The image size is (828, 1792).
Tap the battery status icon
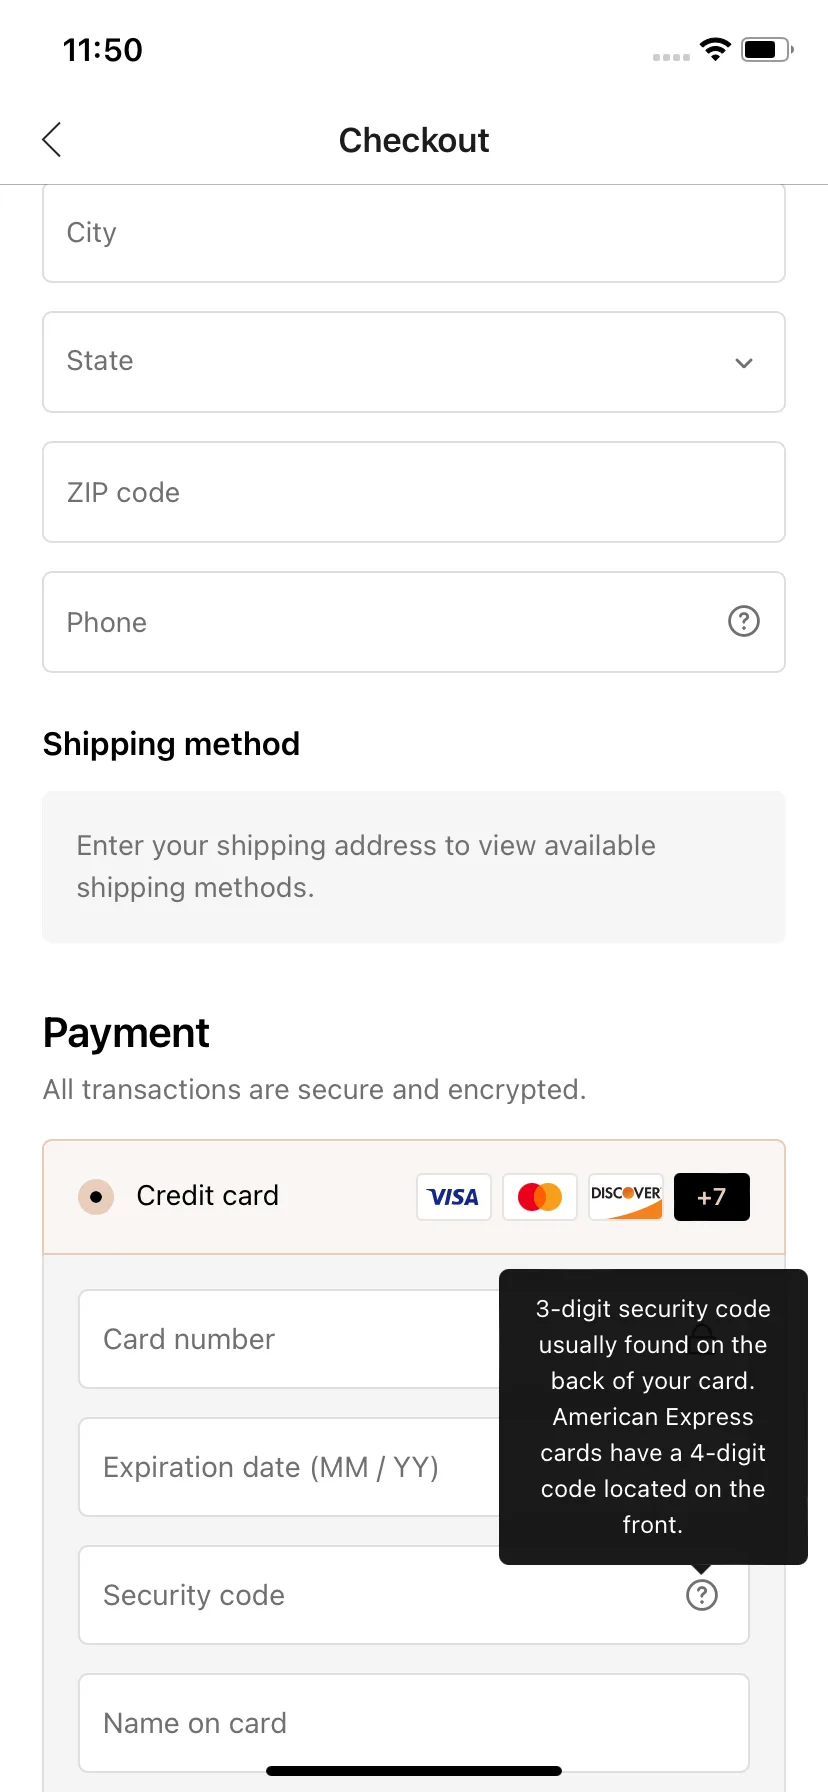coord(767,49)
